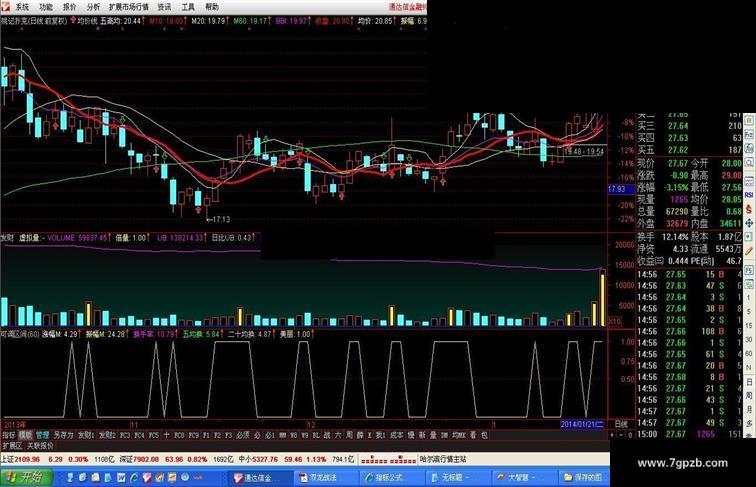This screenshot has height=487, width=756.
Task: Click the 模板 tab at bottom
Action: (25, 435)
